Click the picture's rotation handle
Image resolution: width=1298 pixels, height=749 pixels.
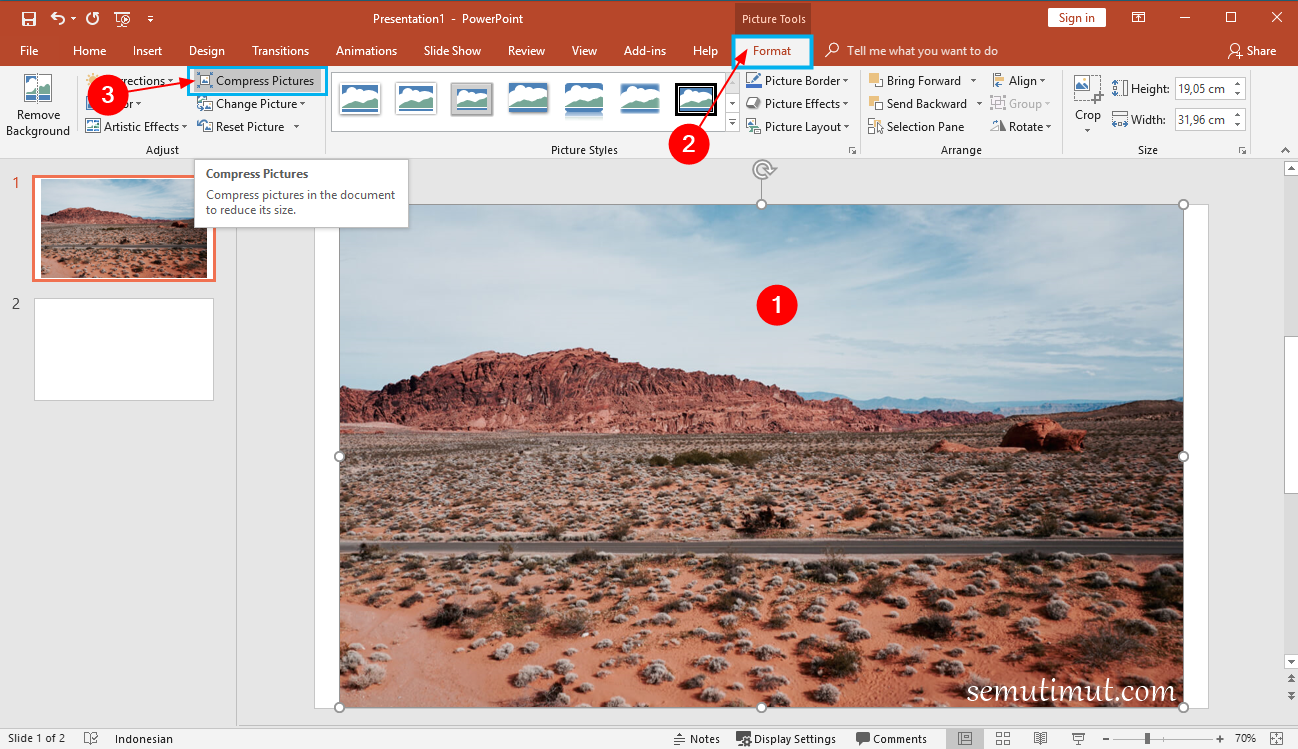(x=762, y=169)
